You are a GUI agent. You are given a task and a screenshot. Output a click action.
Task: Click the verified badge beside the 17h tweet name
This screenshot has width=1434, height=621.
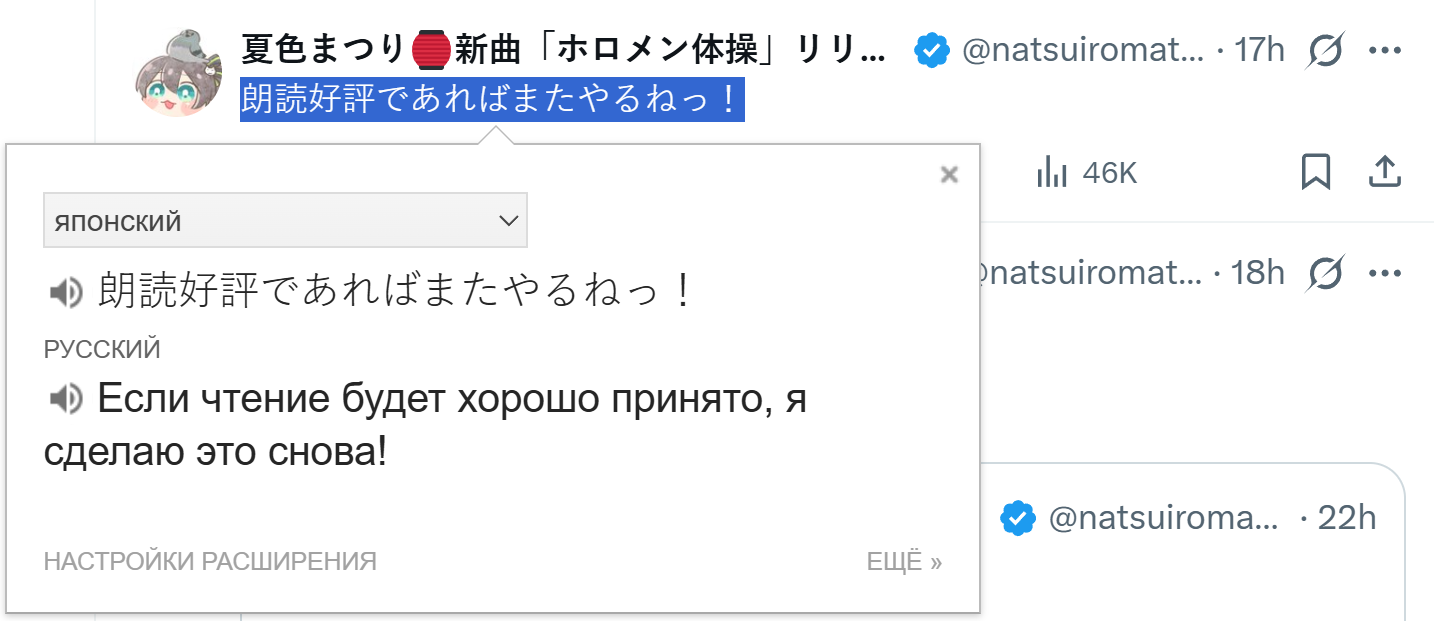click(931, 49)
